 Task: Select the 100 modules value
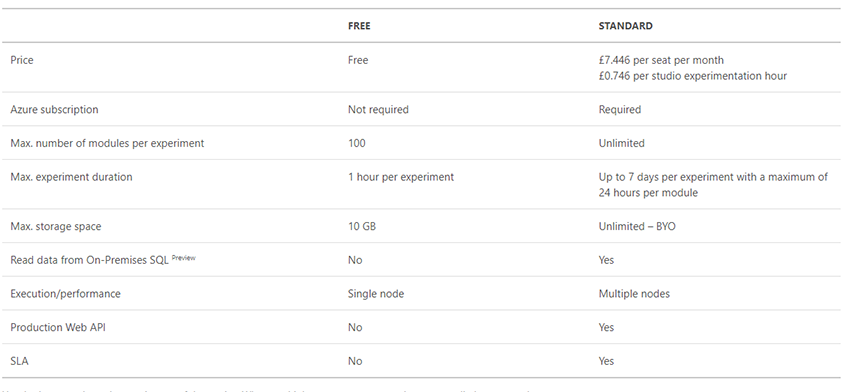coord(357,143)
